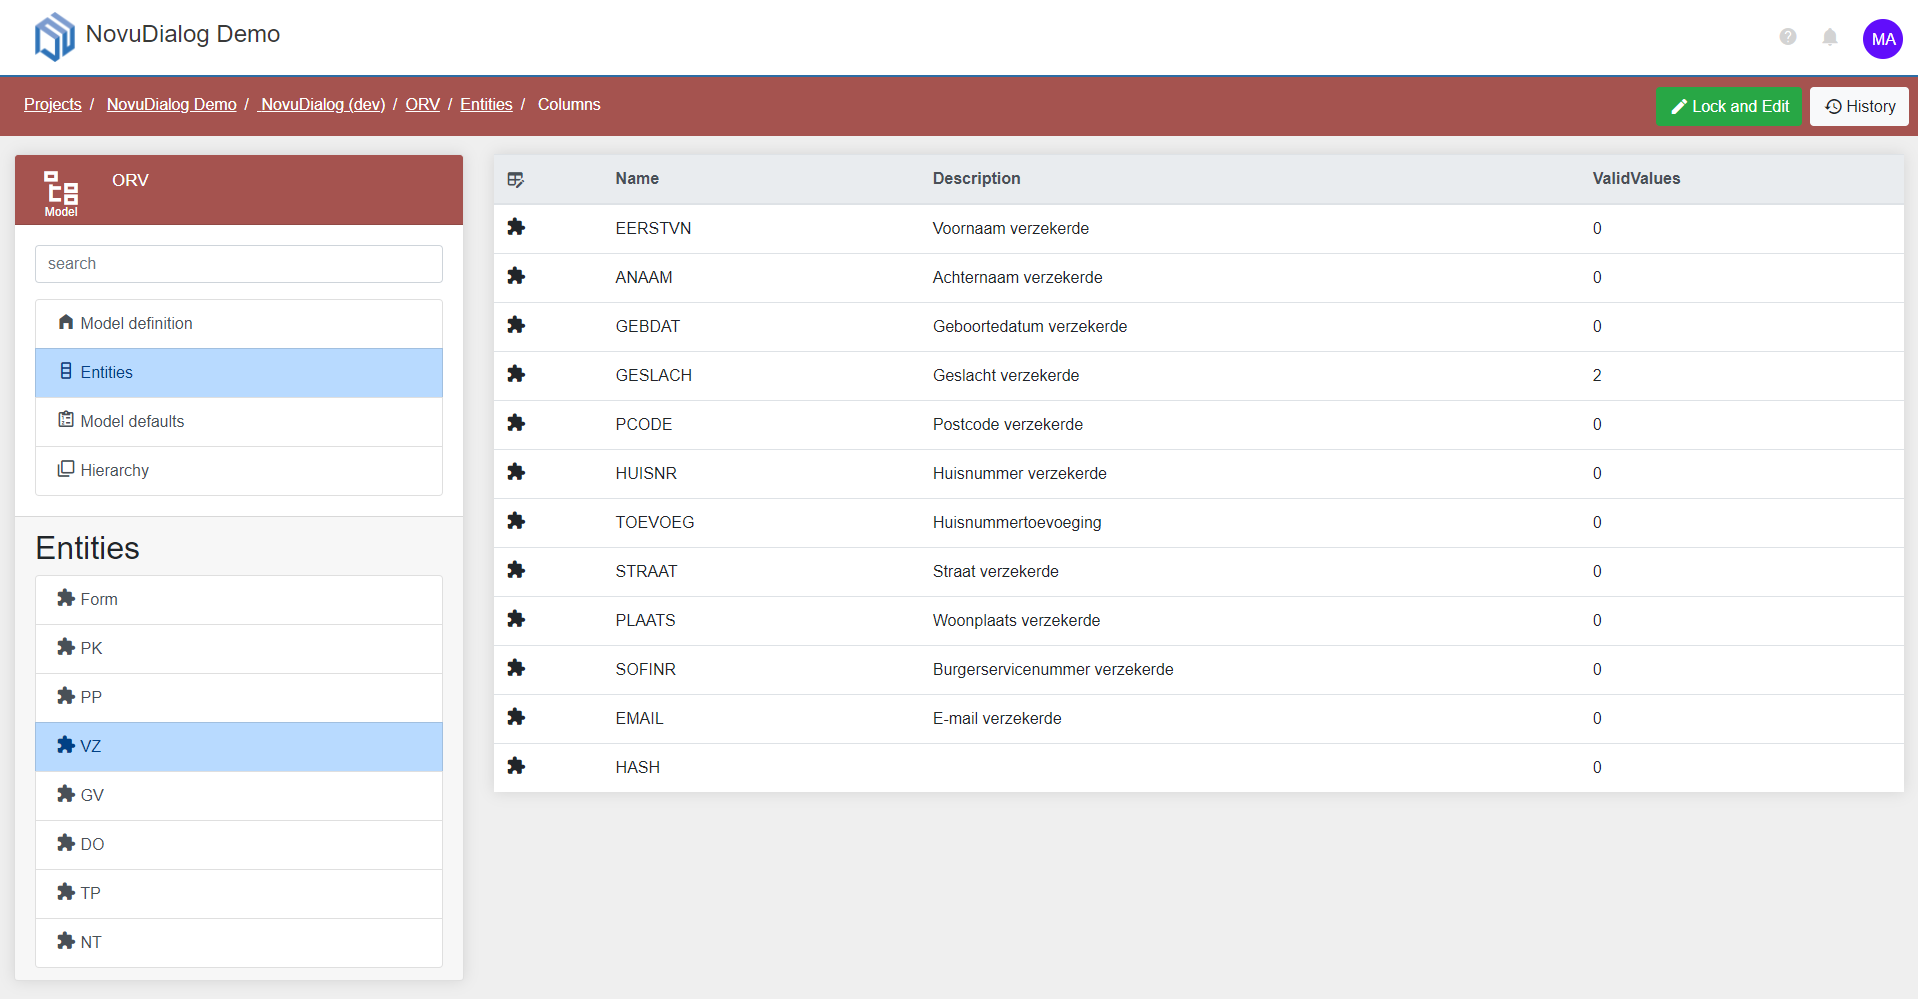Open the History button
Screen dimensions: 1918x999
(x=1859, y=106)
